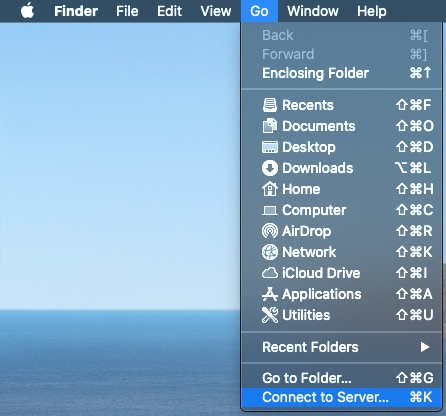Click the Applications A-shaped icon
This screenshot has height=416, width=446.
270,294
